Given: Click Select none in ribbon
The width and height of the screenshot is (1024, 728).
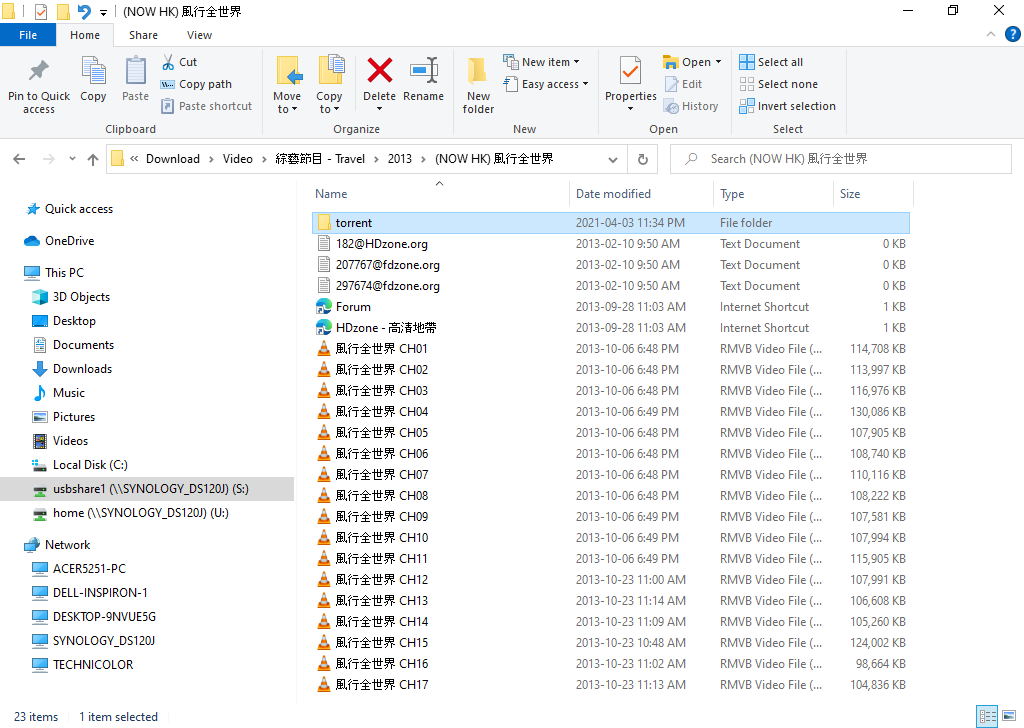Looking at the screenshot, I should point(778,84).
